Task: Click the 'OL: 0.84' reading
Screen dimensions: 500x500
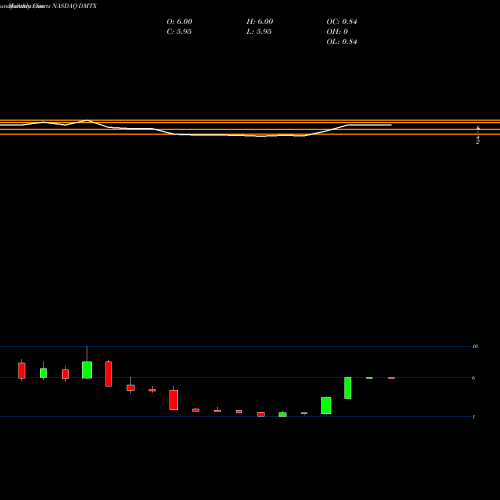Action: [342, 42]
